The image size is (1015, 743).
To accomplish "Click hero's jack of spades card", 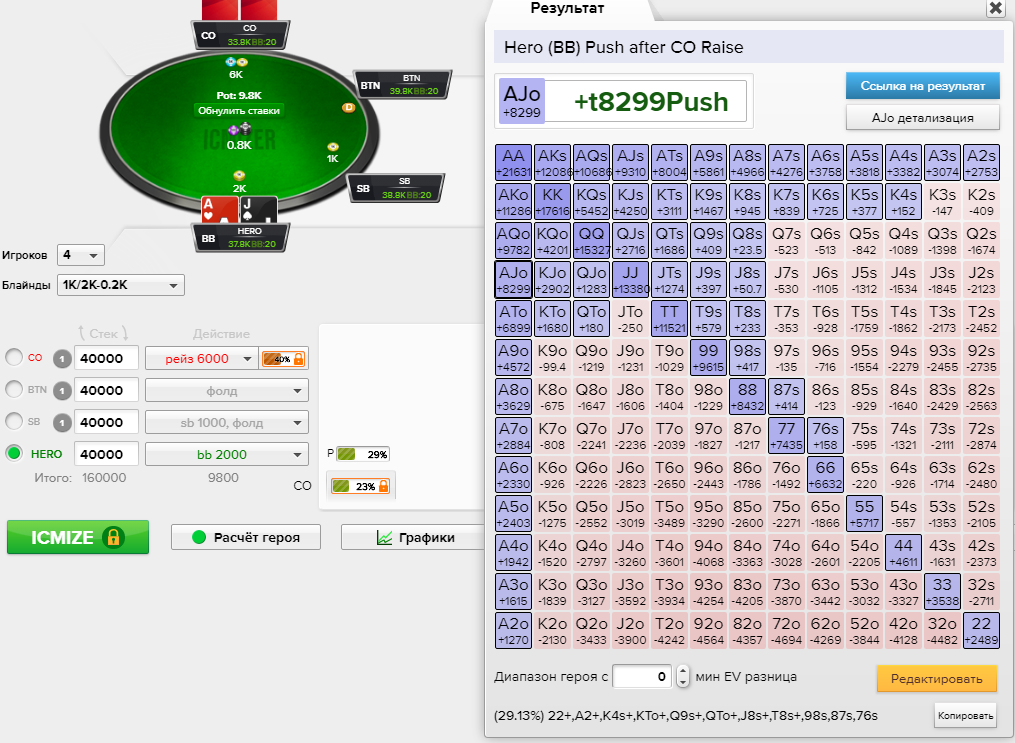I will click(259, 210).
